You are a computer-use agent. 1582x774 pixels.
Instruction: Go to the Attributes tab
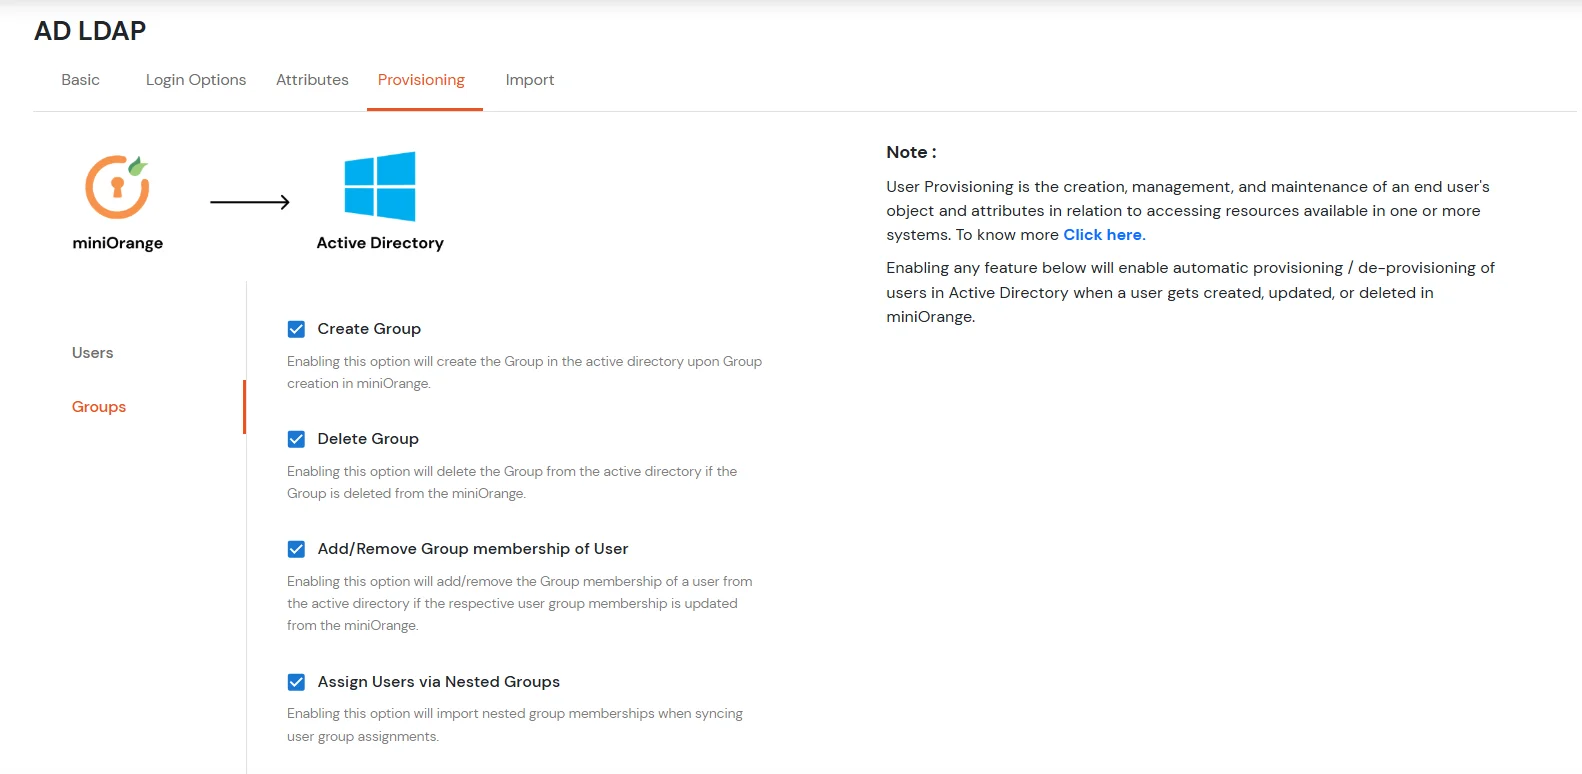312,80
